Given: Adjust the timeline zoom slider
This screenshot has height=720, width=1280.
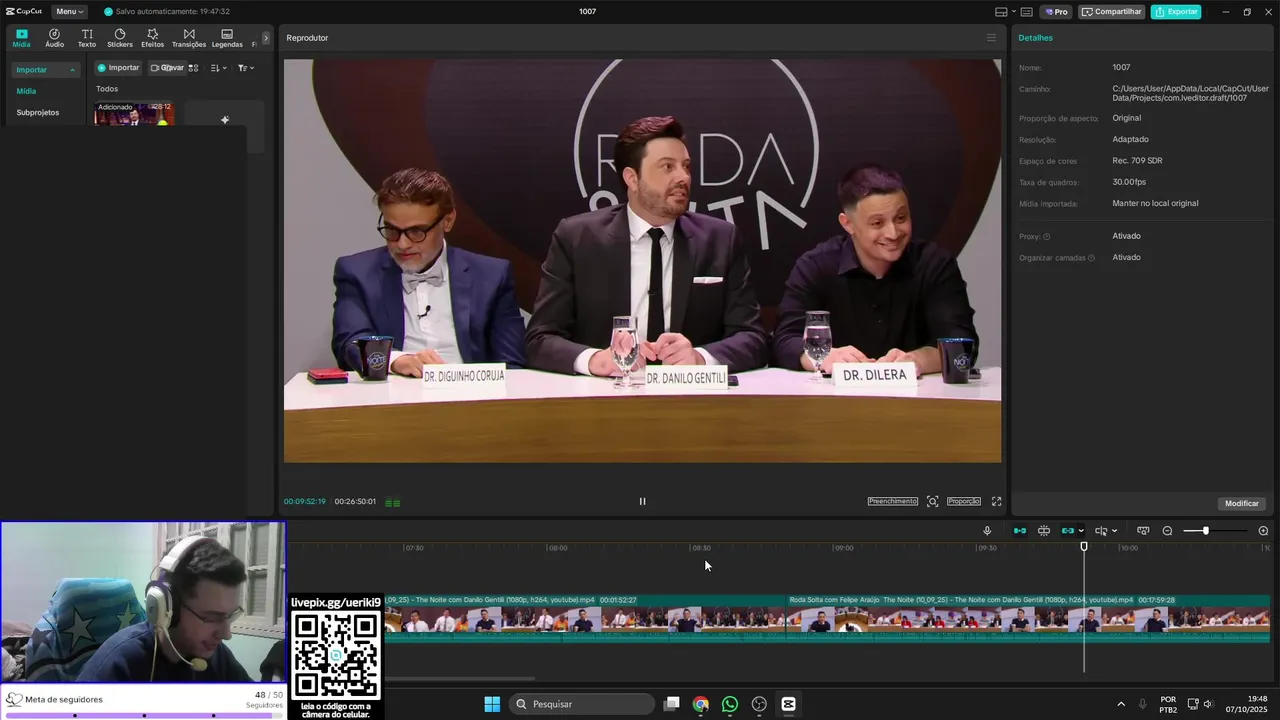Looking at the screenshot, I should [x=1205, y=531].
